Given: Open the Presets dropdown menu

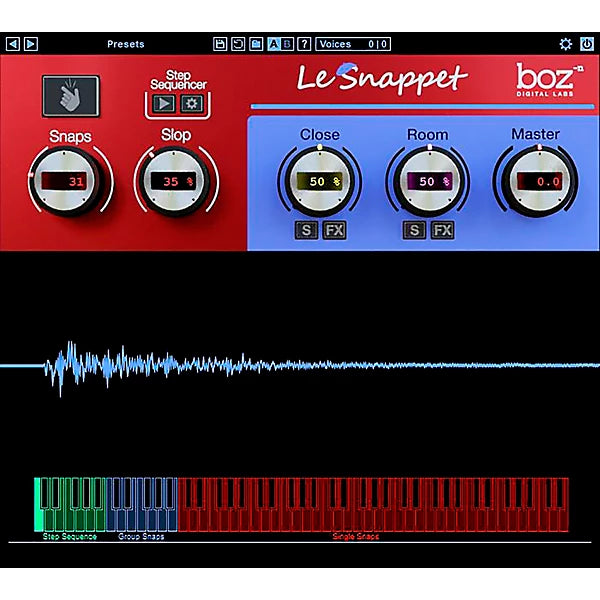Looking at the screenshot, I should tap(126, 44).
